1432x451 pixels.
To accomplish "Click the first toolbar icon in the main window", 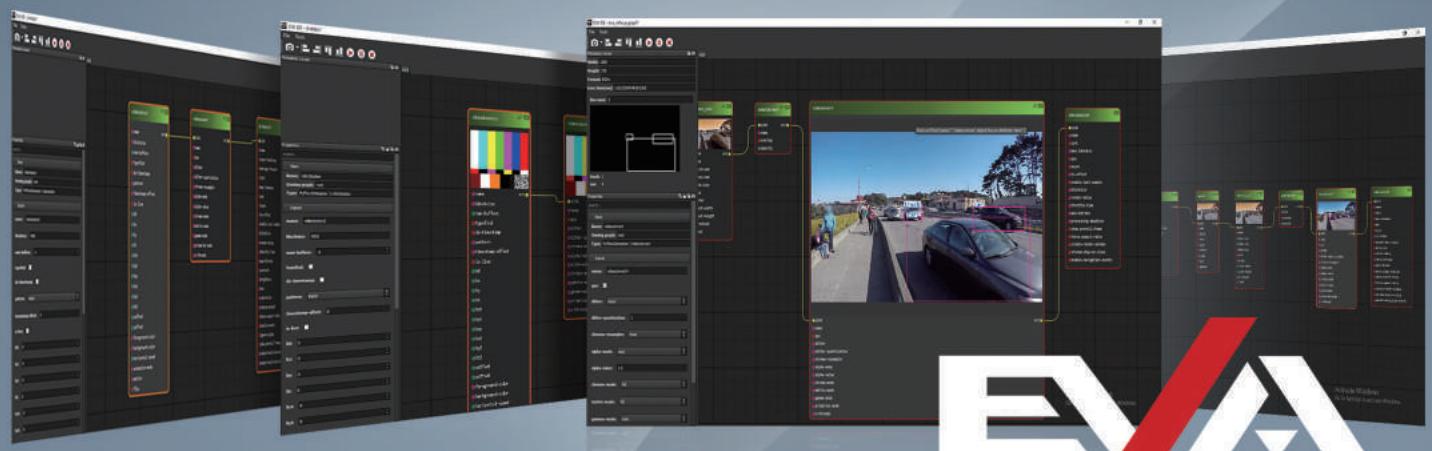I will point(595,43).
